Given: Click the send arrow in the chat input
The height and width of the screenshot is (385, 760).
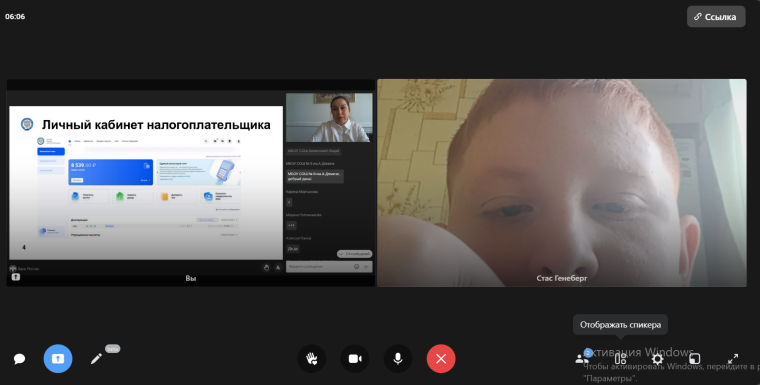Looking at the screenshot, I should (x=366, y=267).
